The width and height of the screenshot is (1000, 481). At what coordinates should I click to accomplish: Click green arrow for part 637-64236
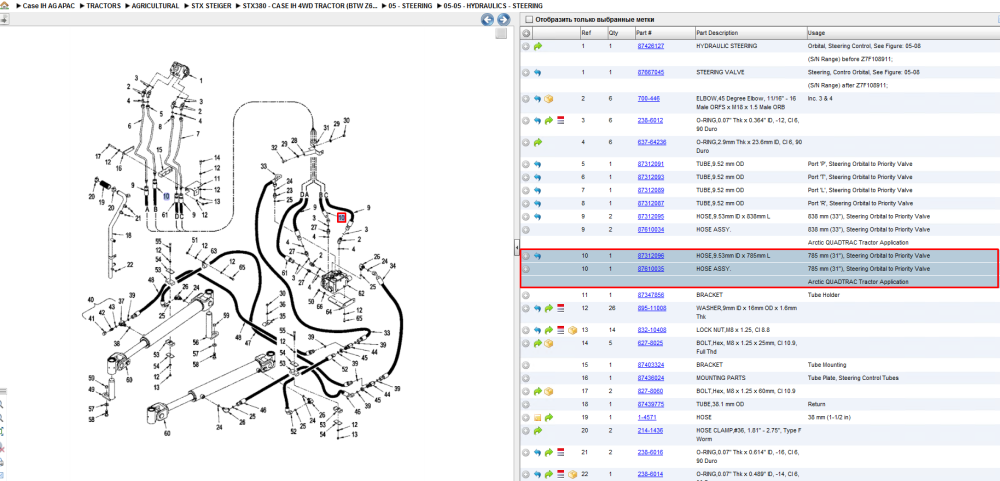click(x=538, y=142)
